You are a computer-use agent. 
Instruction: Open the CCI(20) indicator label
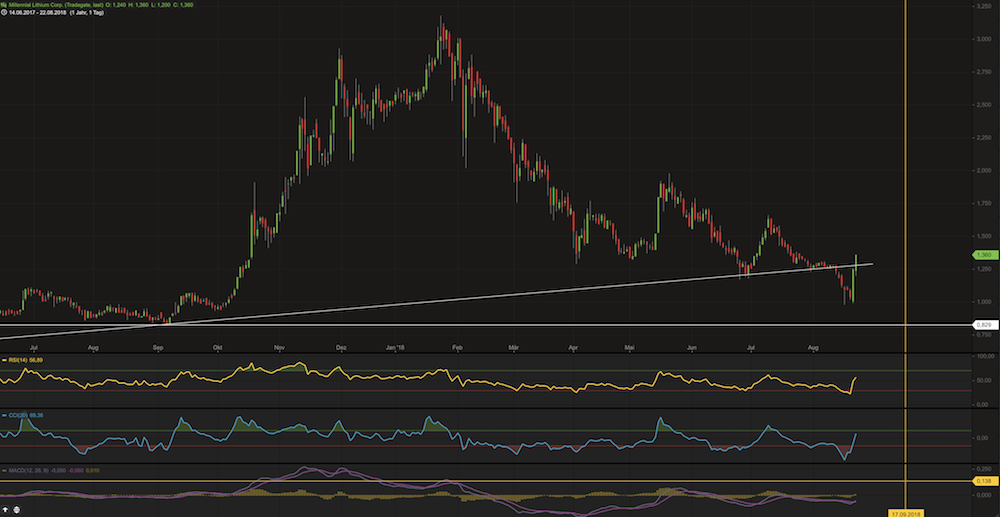coord(15,413)
